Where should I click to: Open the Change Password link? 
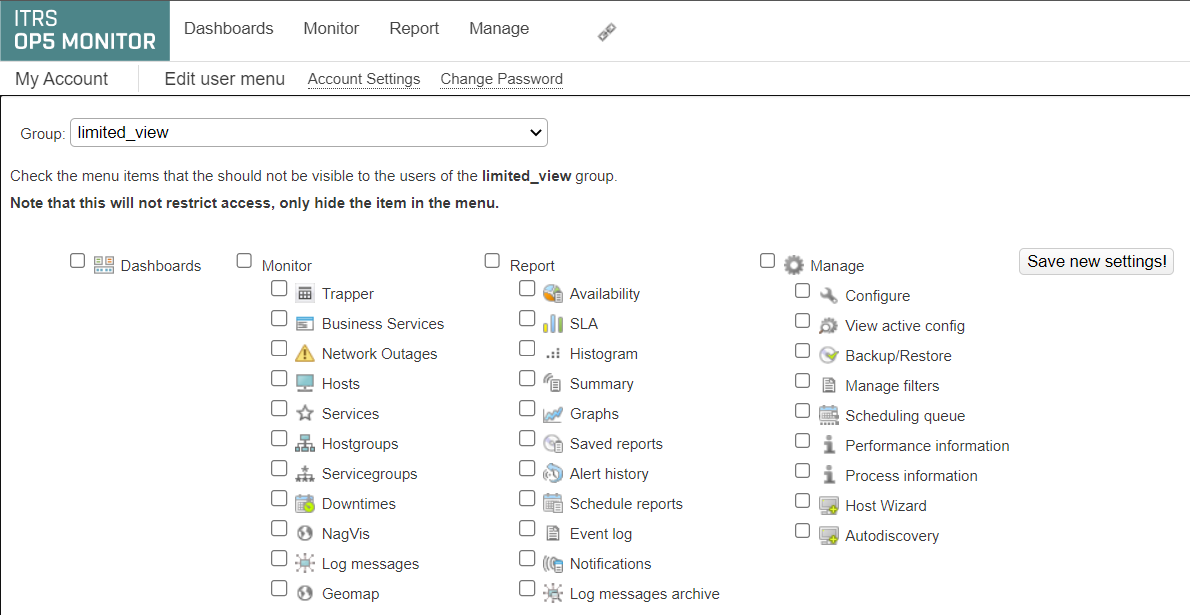[x=502, y=79]
